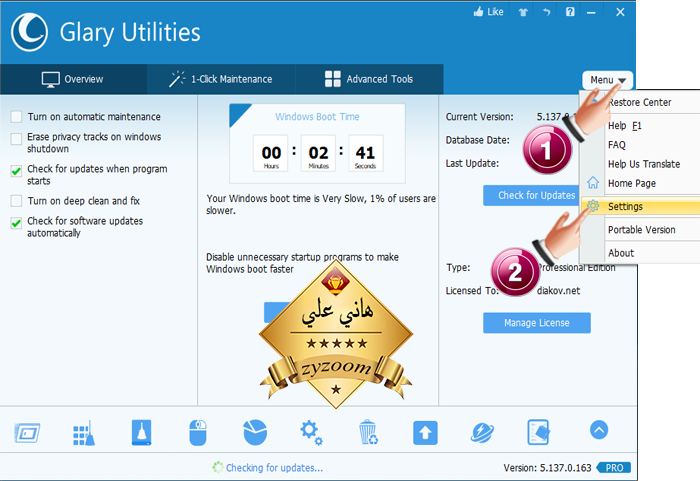Screen dimensions: 700x481
Task: Click the Manage License button
Action: pos(537,322)
